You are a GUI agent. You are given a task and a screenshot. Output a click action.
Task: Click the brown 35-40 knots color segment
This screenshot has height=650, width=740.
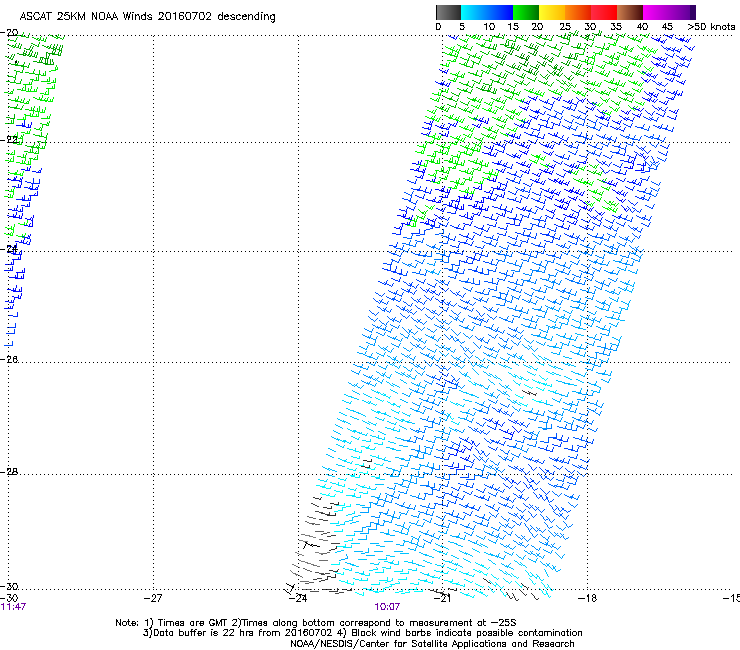pyautogui.click(x=630, y=12)
